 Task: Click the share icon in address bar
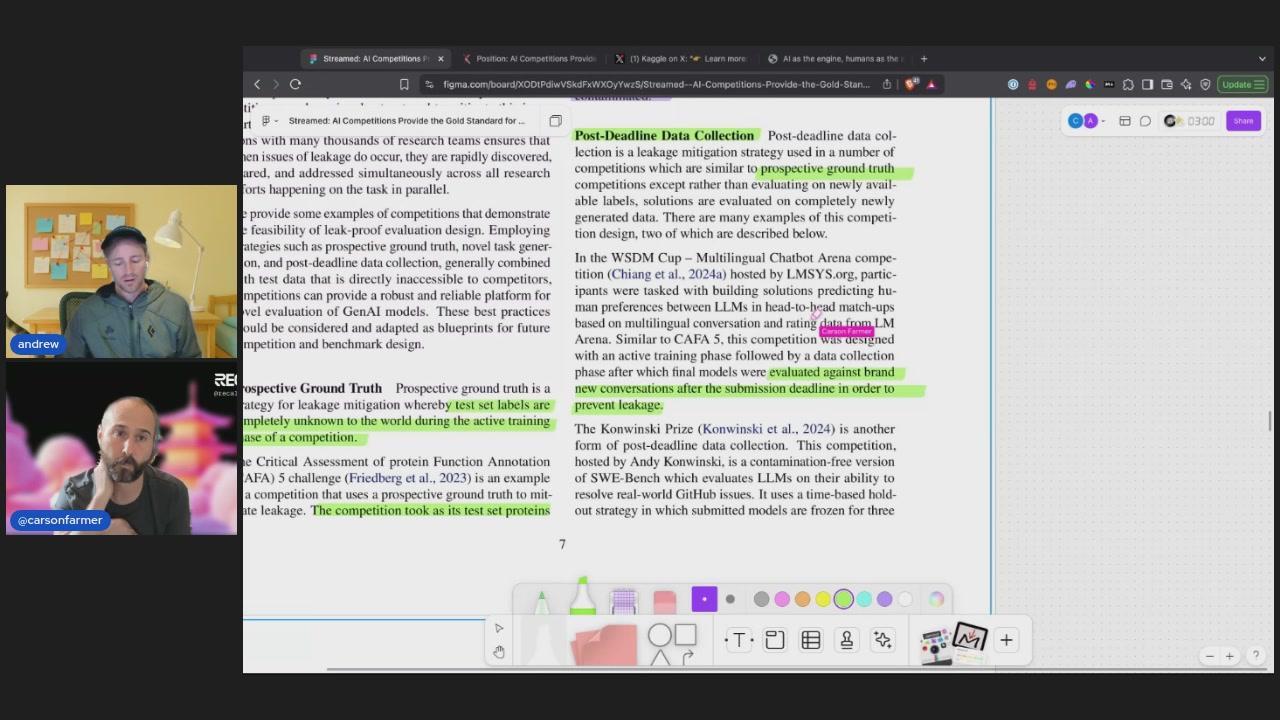pyautogui.click(x=887, y=84)
